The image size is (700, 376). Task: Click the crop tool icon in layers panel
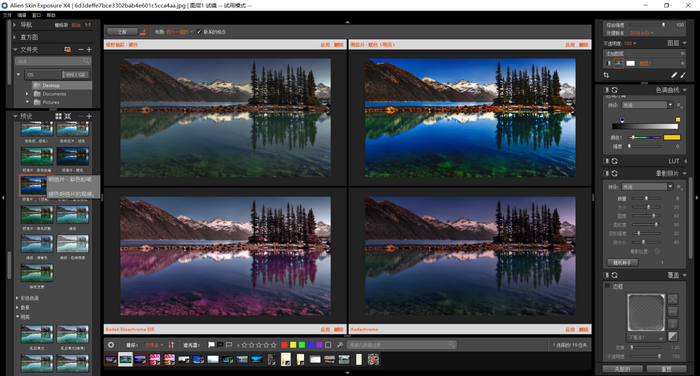[x=606, y=75]
